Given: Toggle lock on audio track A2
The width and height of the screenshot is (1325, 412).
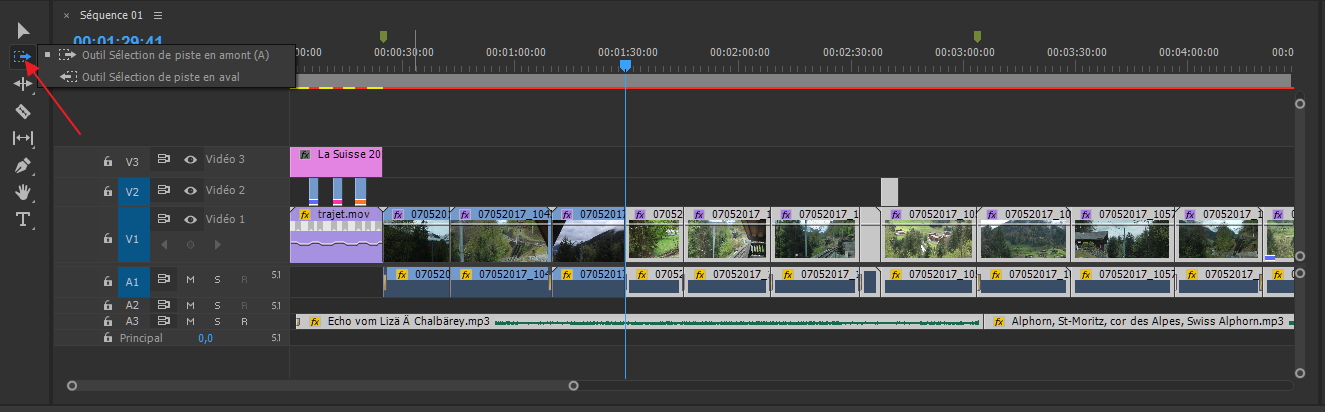Looking at the screenshot, I should click(107, 306).
